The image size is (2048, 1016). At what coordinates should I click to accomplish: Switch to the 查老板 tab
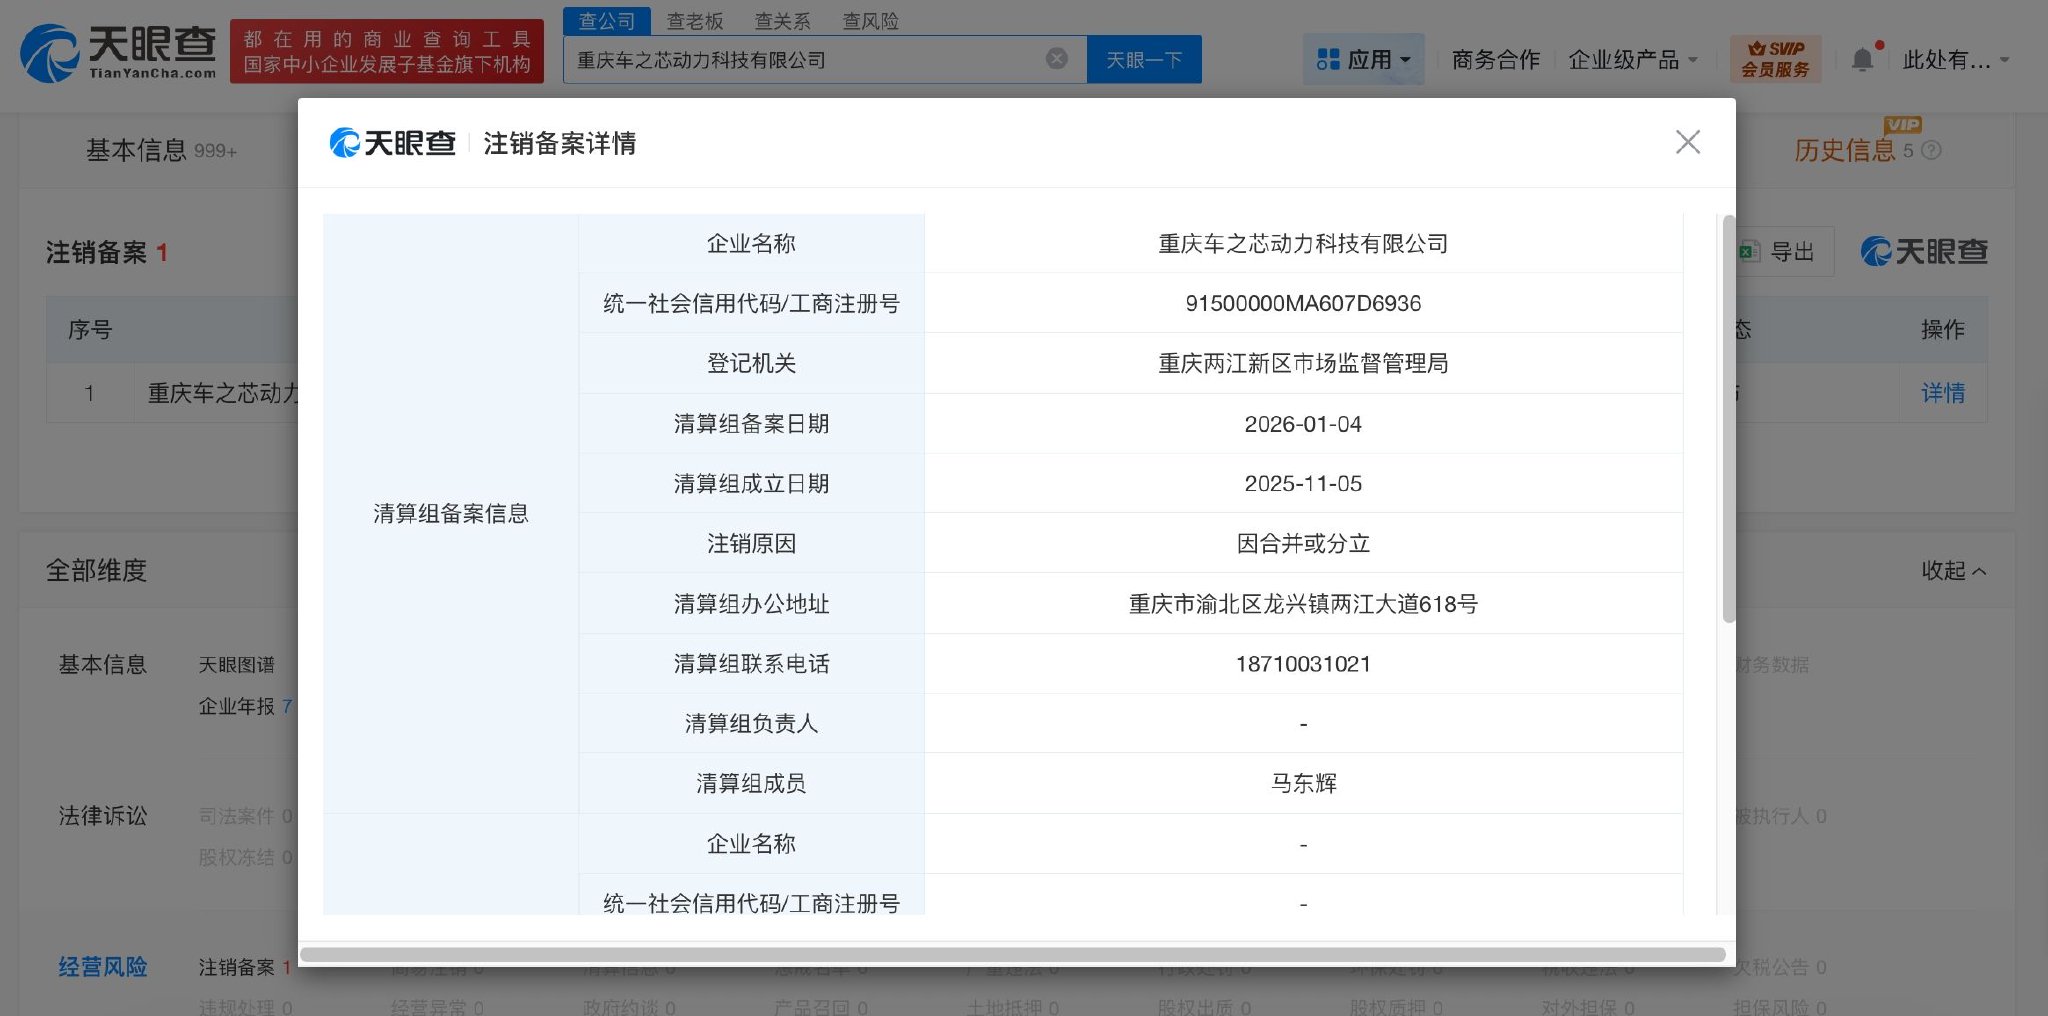695,21
